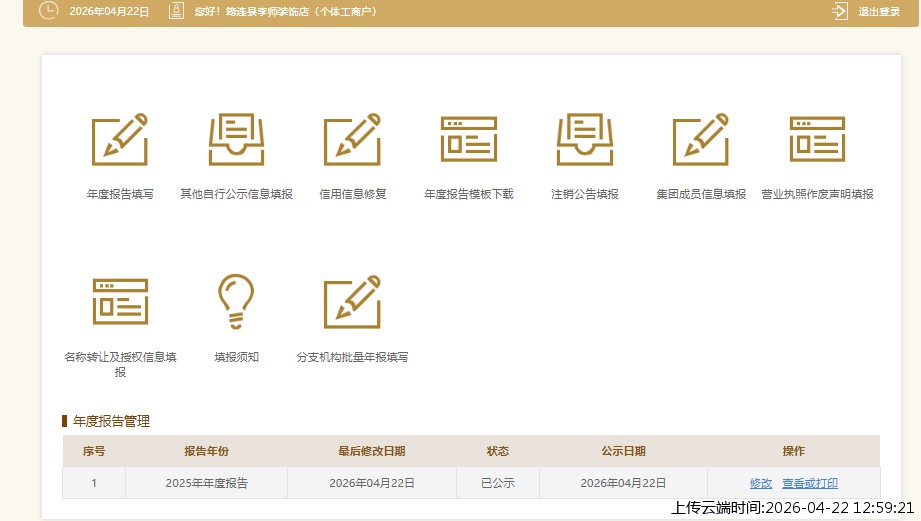Click the 序号 column header
921x521 pixels.
(x=94, y=451)
